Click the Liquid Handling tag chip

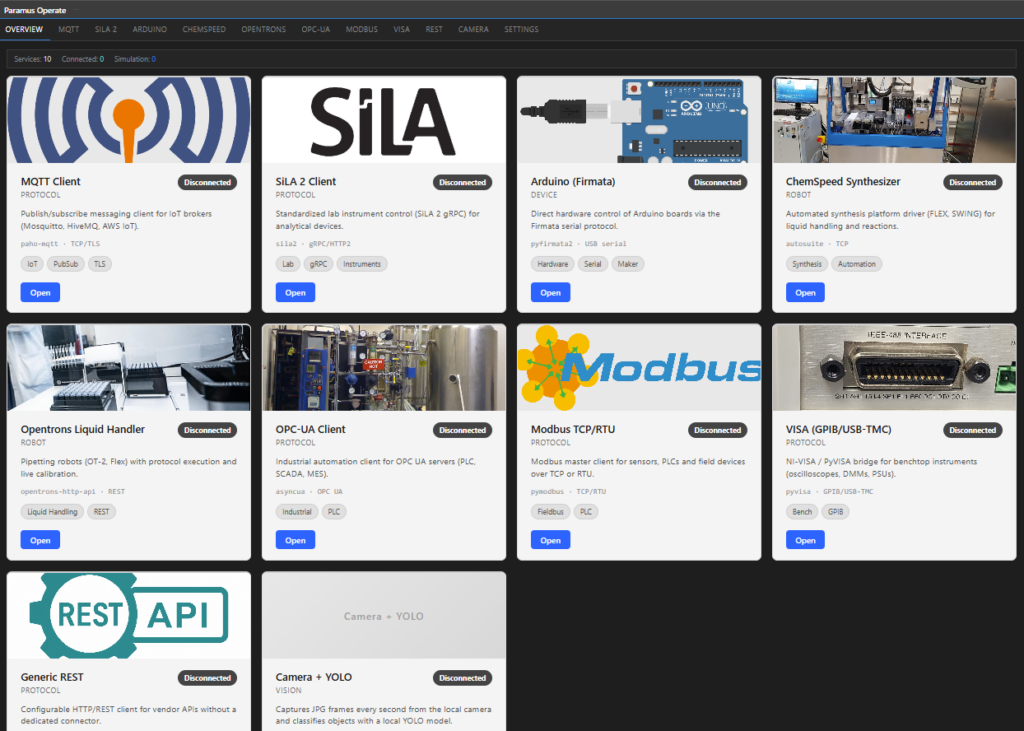click(x=52, y=512)
